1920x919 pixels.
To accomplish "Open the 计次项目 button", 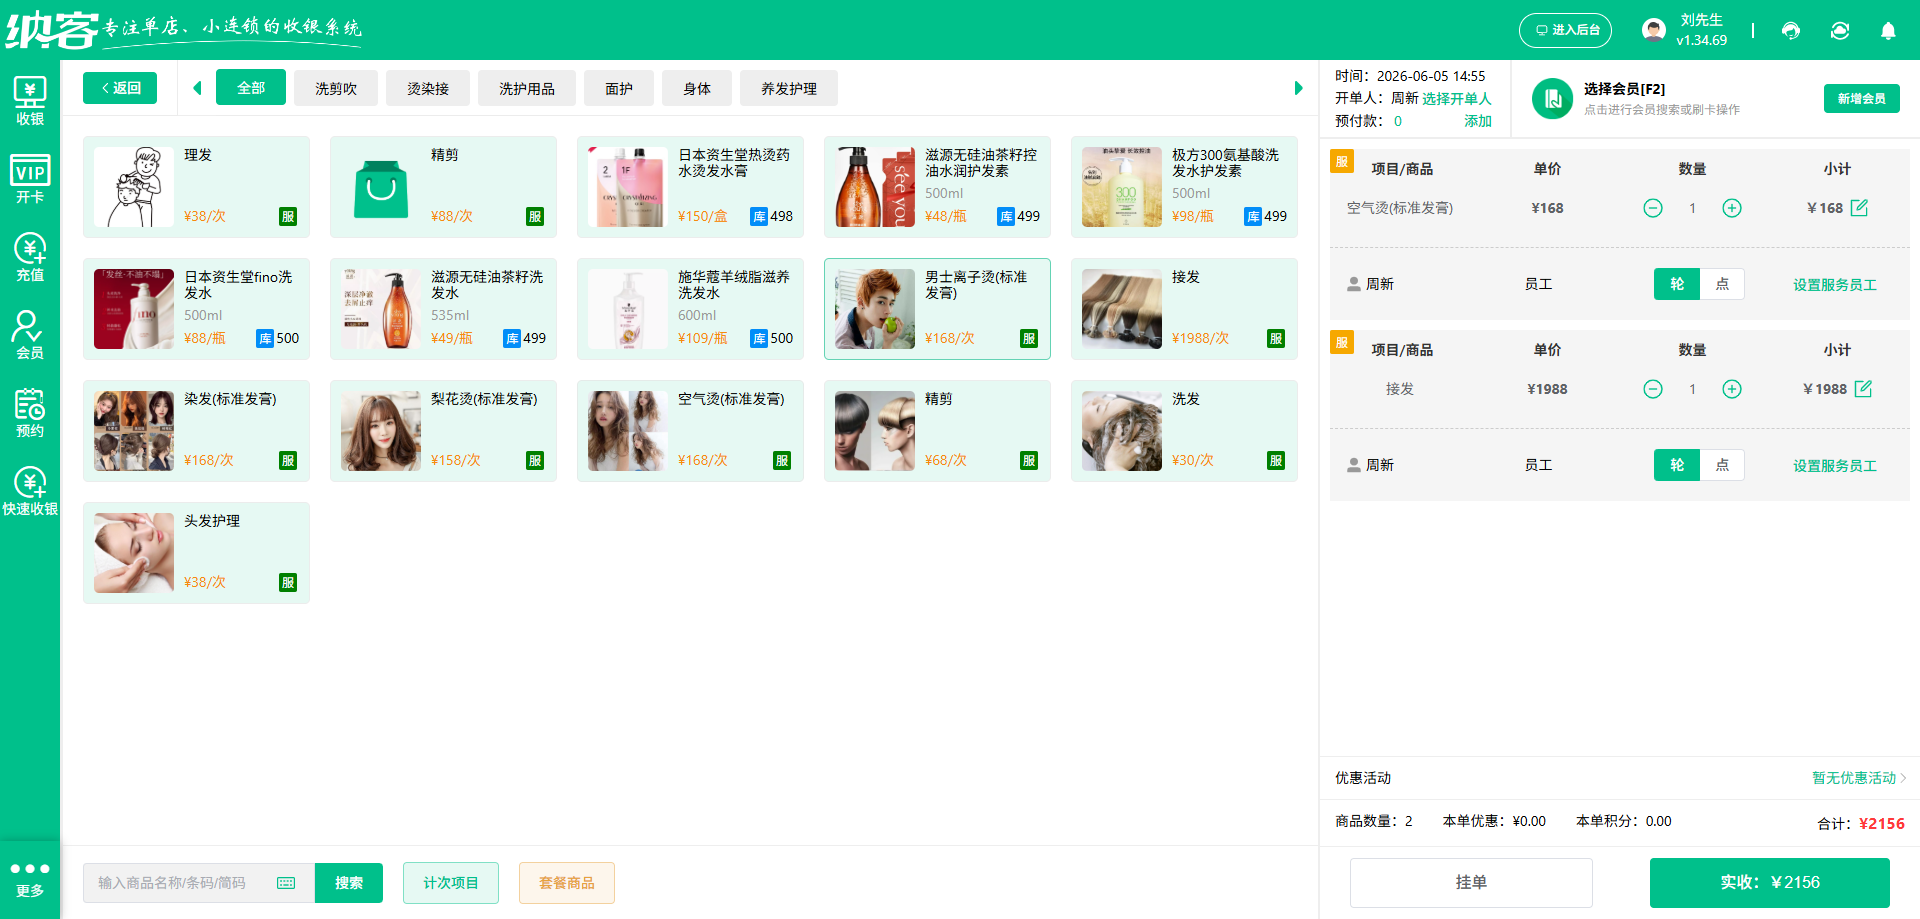I will (451, 883).
